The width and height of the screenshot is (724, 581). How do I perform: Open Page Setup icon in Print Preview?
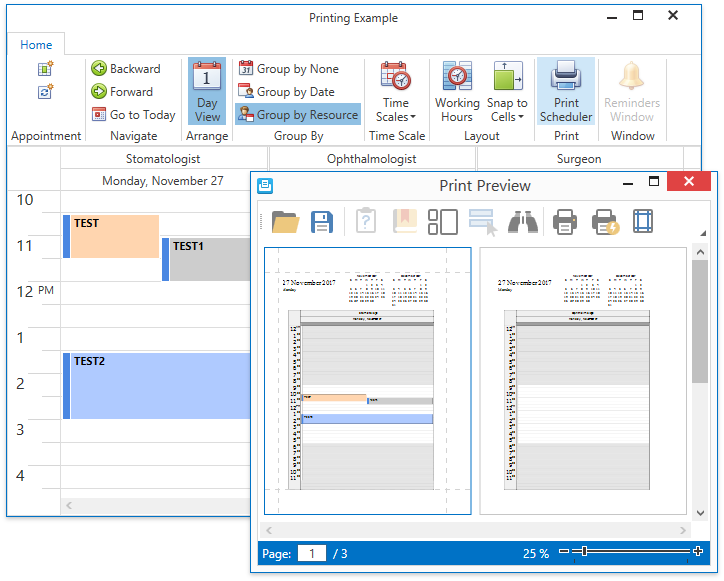[643, 221]
